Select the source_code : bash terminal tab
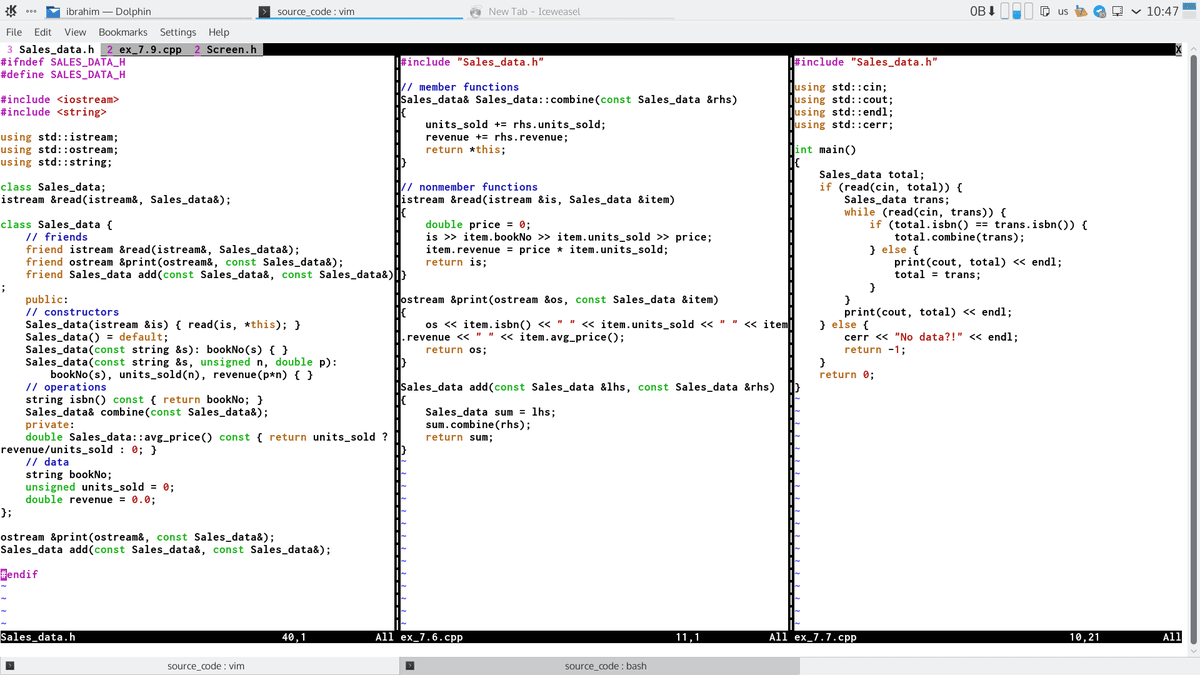 click(605, 665)
